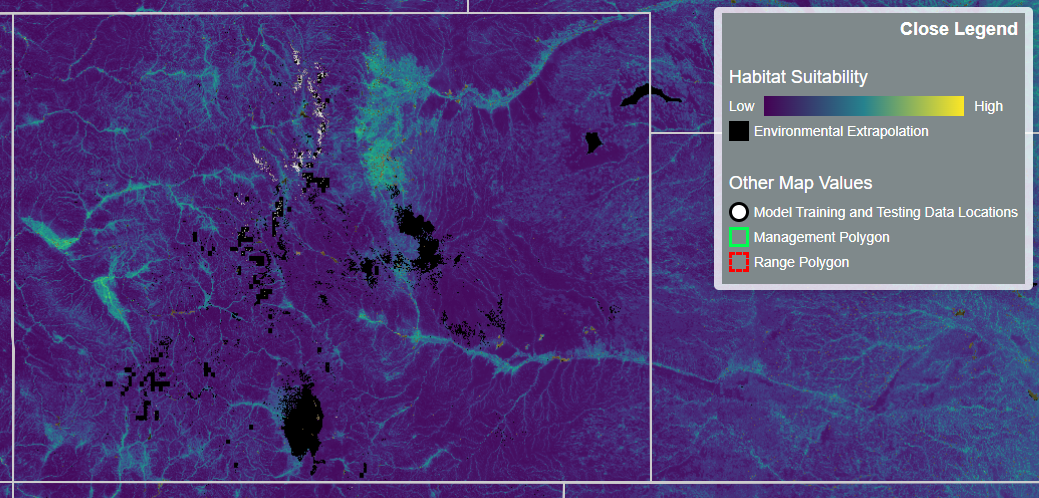
Task: Click the habitat suitability color gradient bar
Action: coord(863,106)
